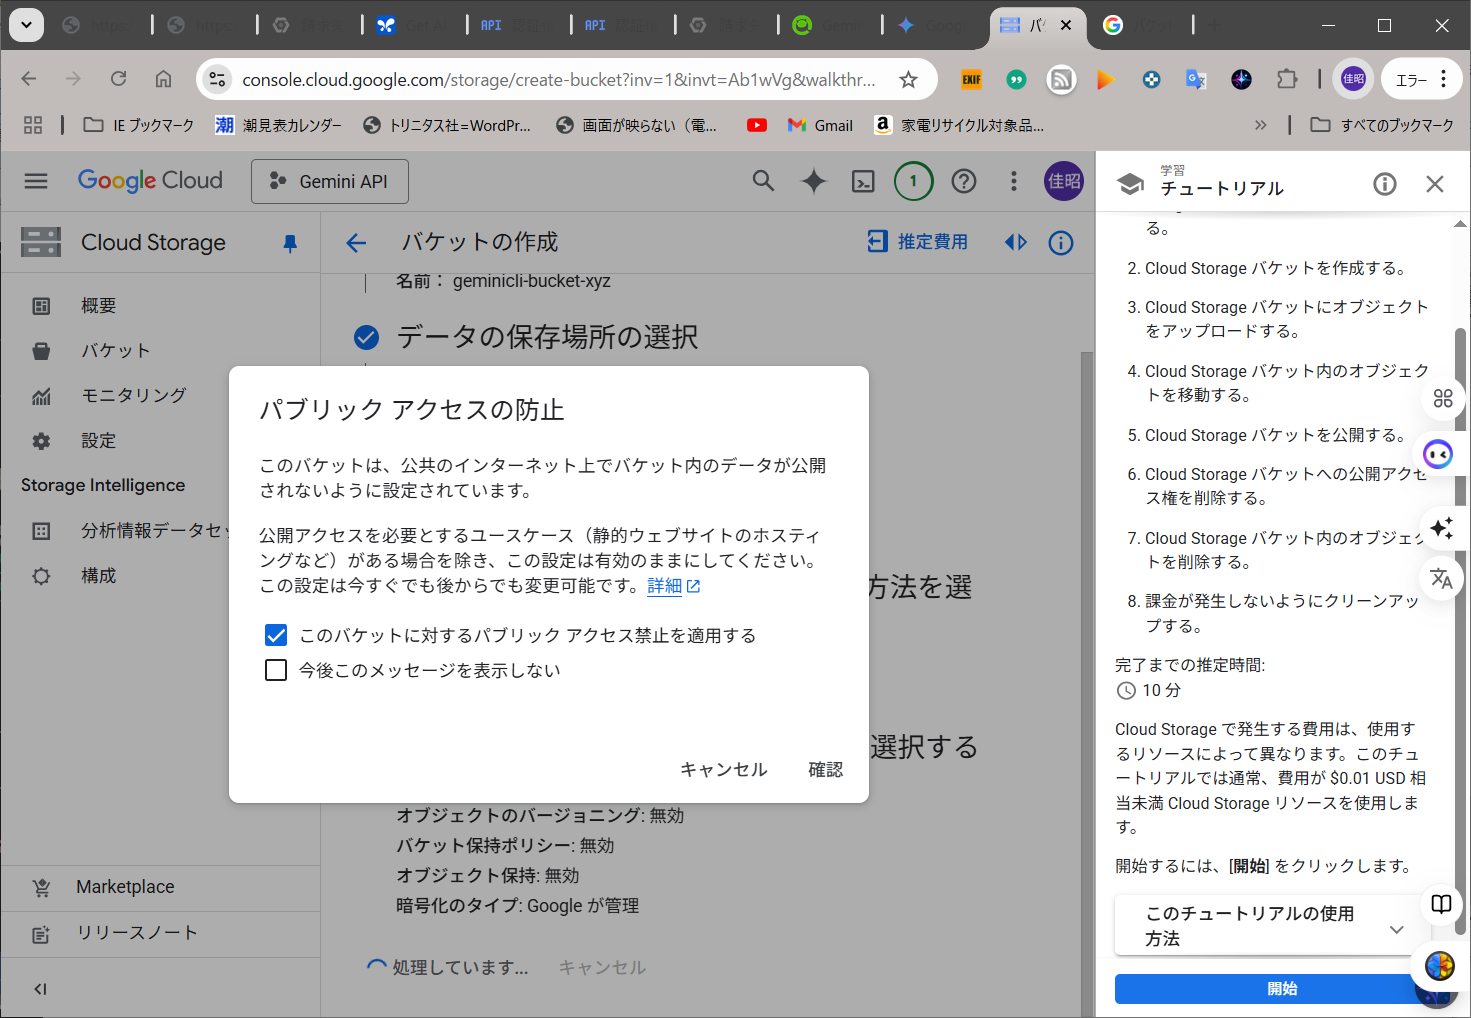Close the チュートリアル panel
Screen dimensions: 1471x1018
[1434, 184]
